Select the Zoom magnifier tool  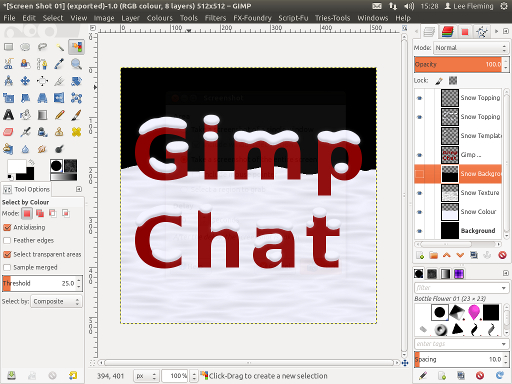(x=76, y=64)
